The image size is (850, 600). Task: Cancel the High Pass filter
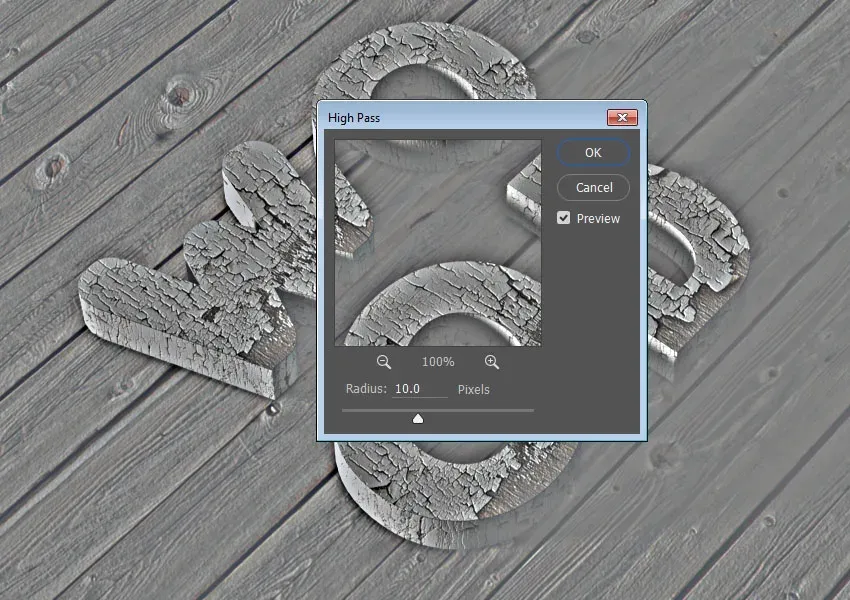pyautogui.click(x=593, y=188)
